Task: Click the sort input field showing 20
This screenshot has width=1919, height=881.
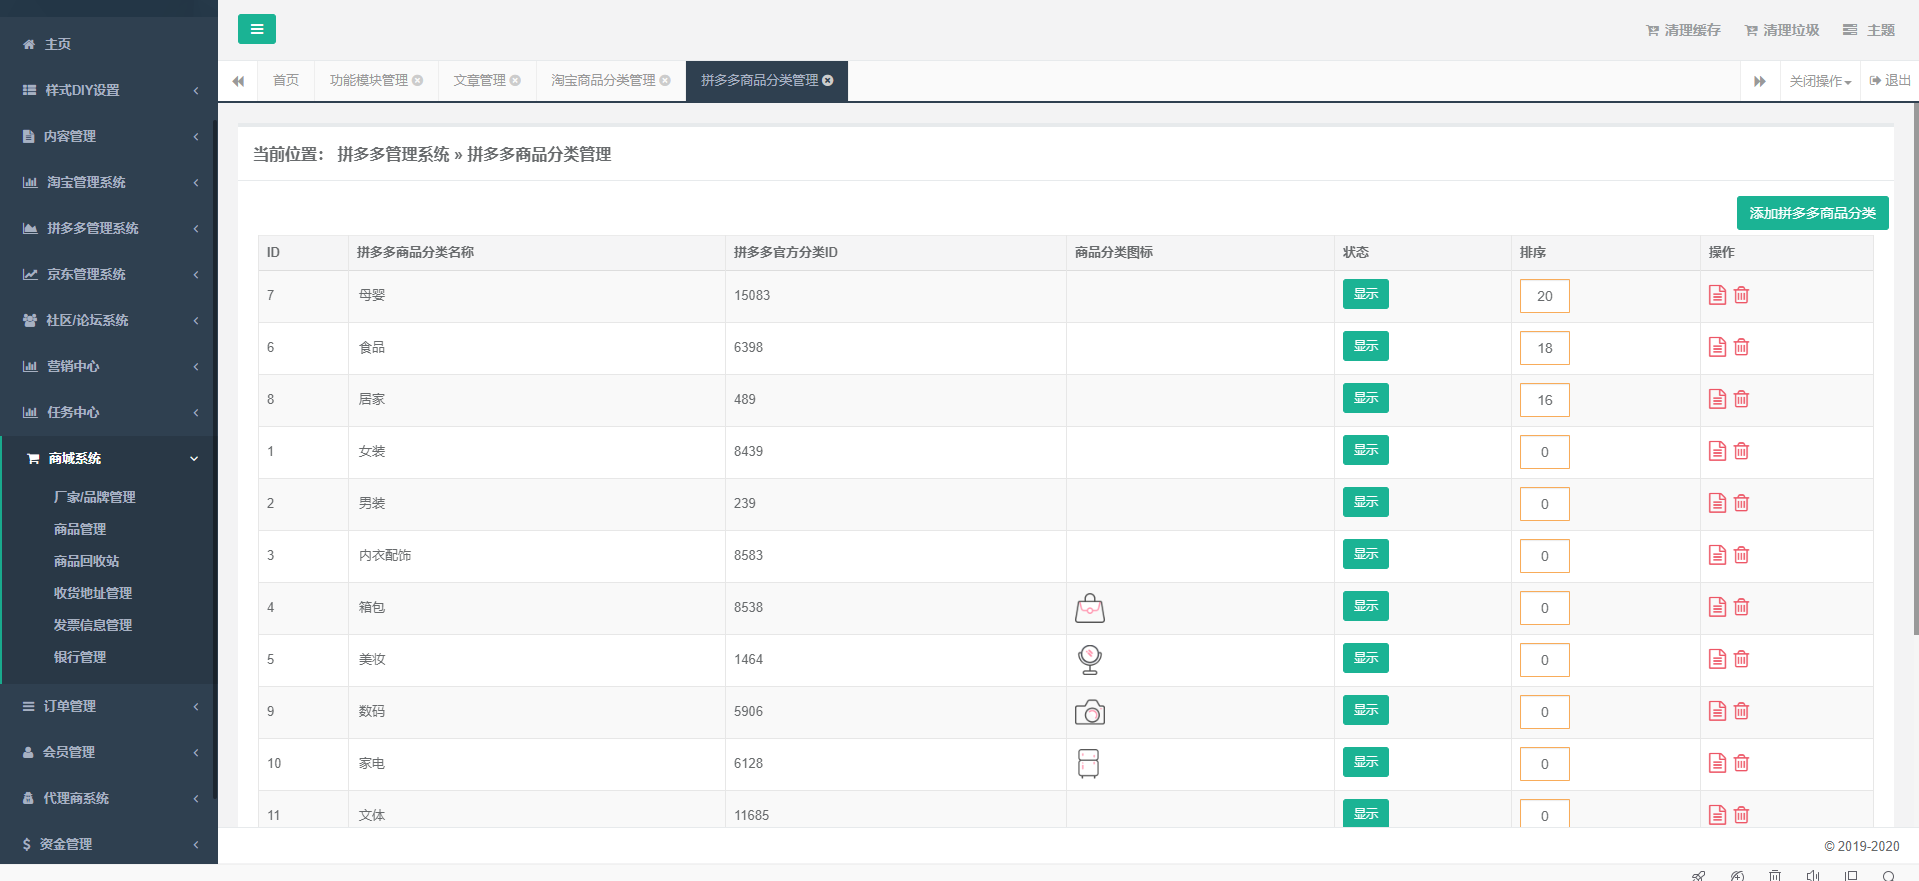Action: [x=1544, y=296]
